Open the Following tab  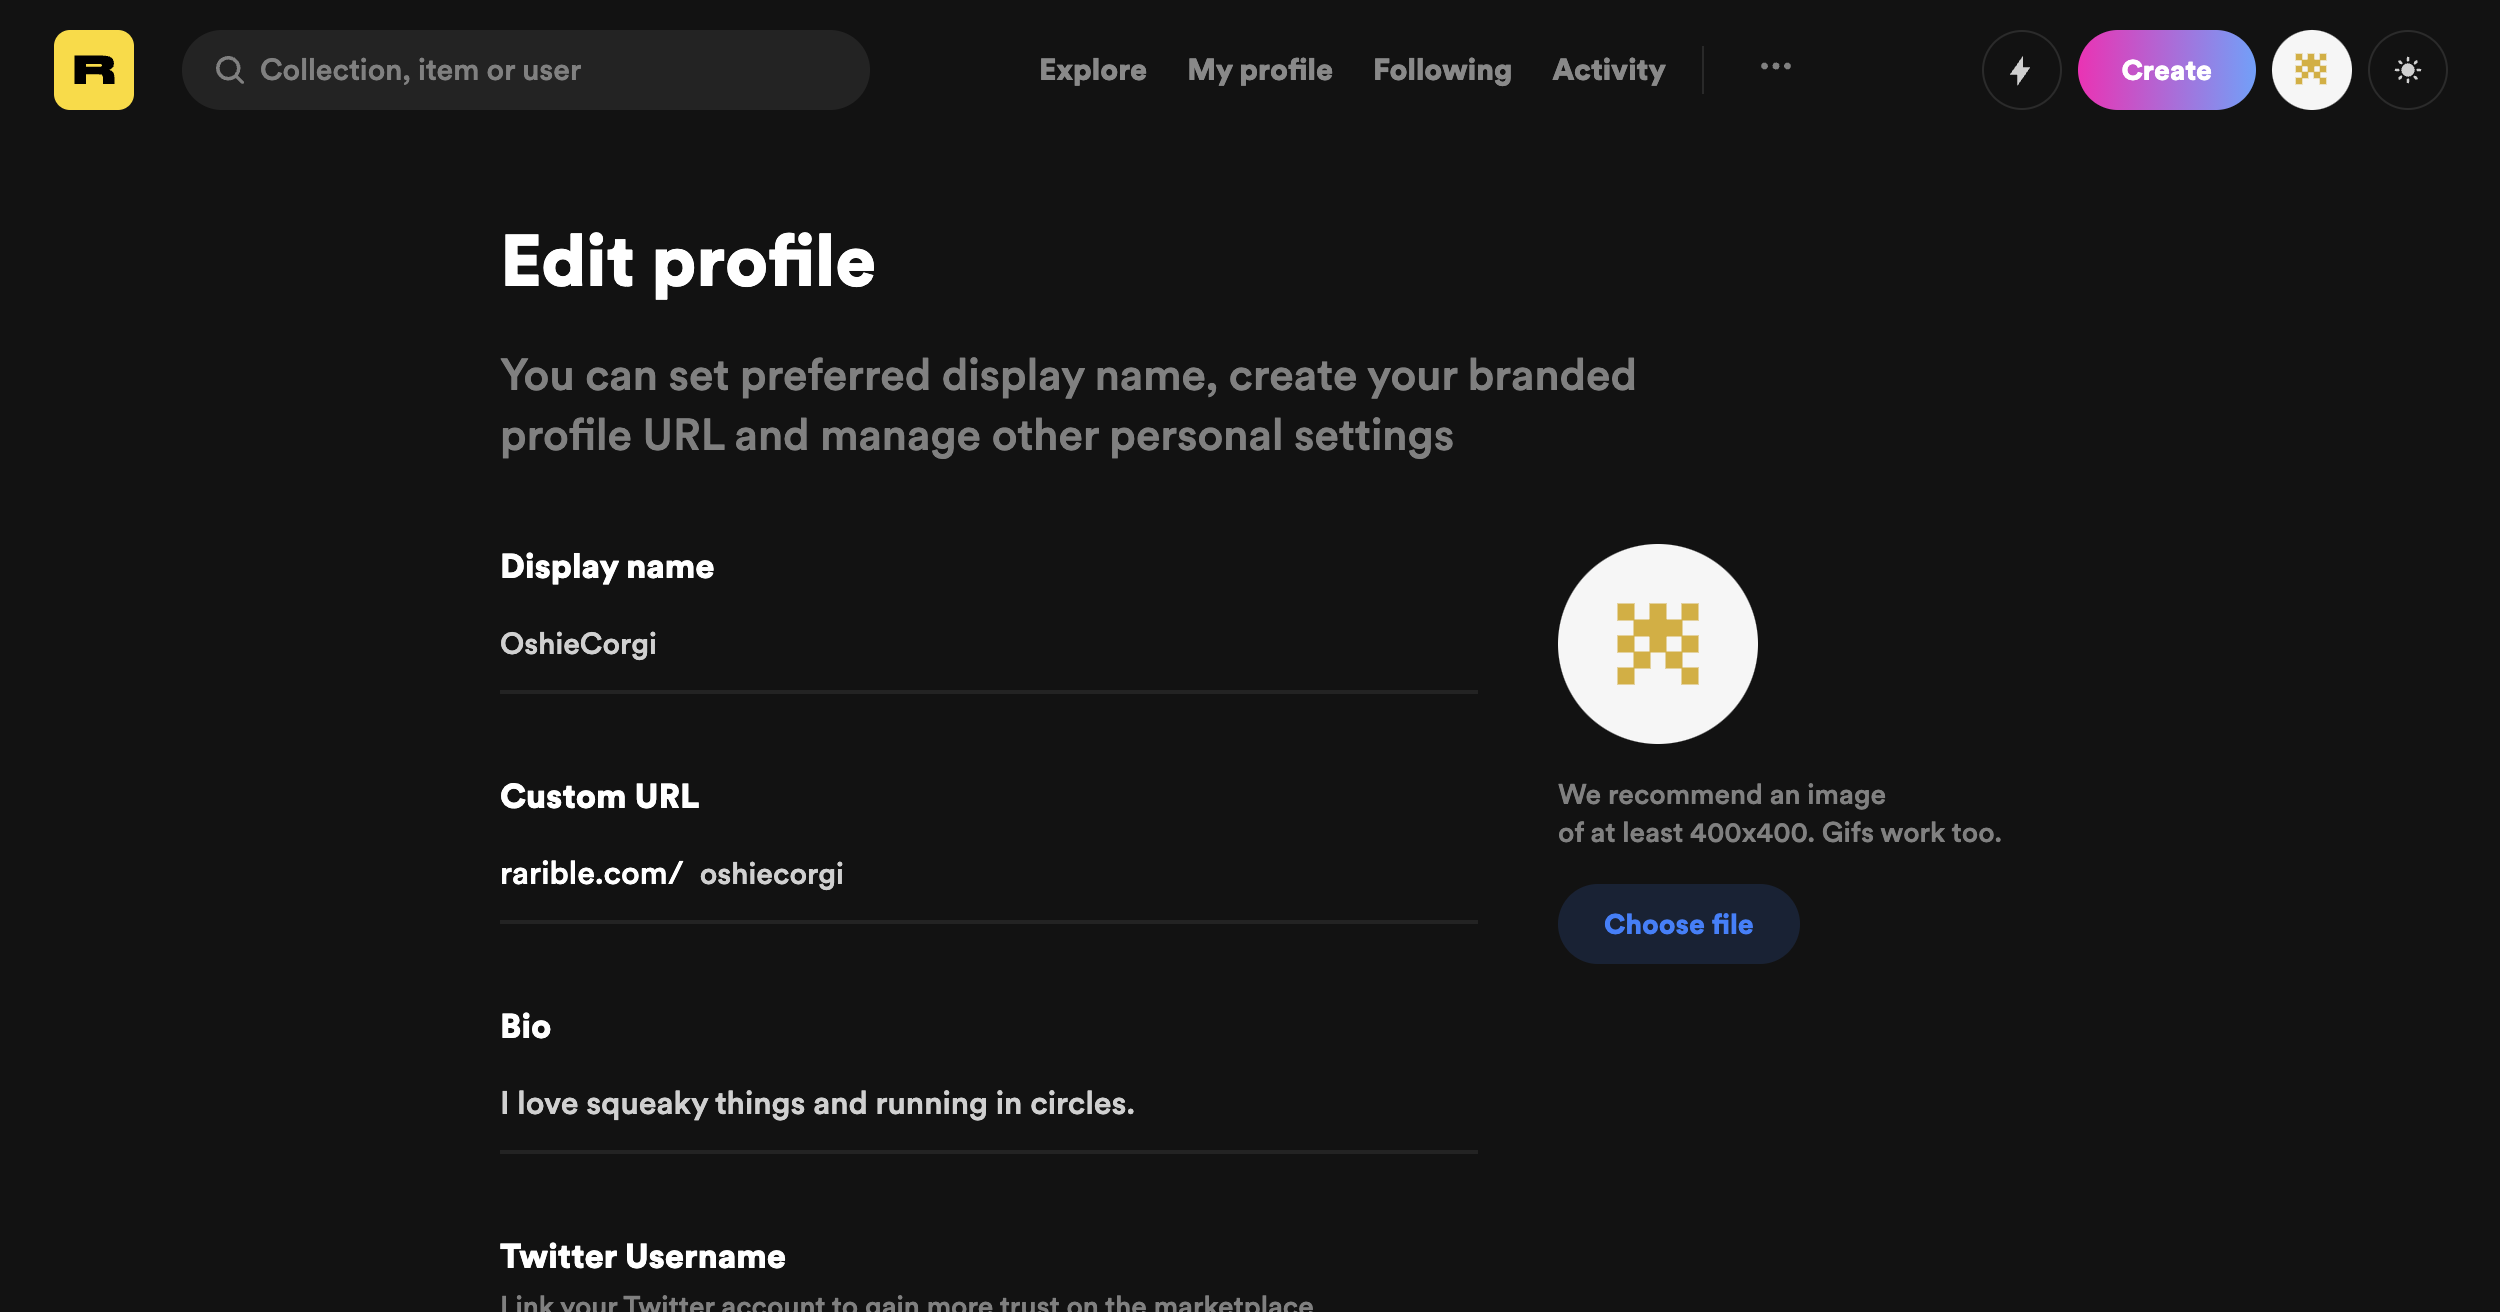pos(1442,70)
